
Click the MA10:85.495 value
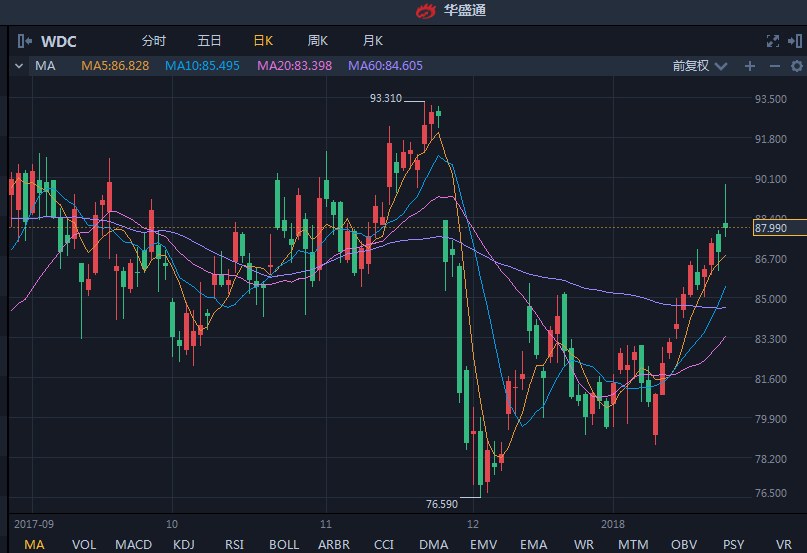coord(202,66)
